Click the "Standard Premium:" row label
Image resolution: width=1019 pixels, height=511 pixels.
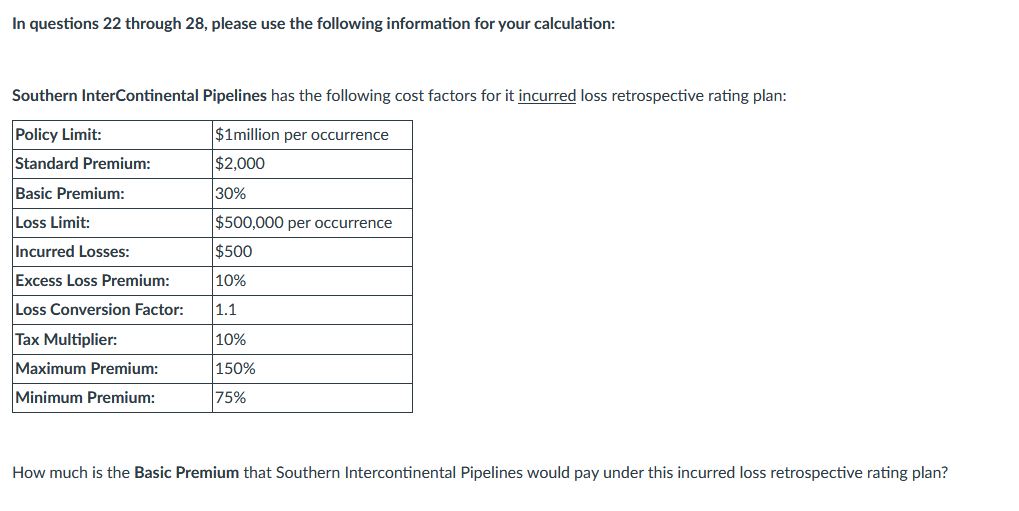(83, 164)
